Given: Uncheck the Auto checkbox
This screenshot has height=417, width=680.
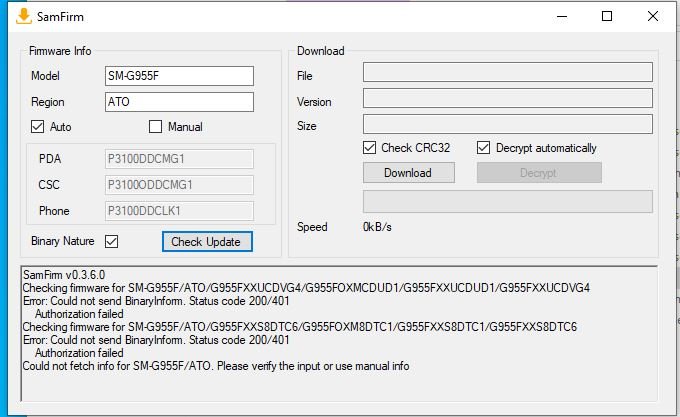Looking at the screenshot, I should point(37,127).
